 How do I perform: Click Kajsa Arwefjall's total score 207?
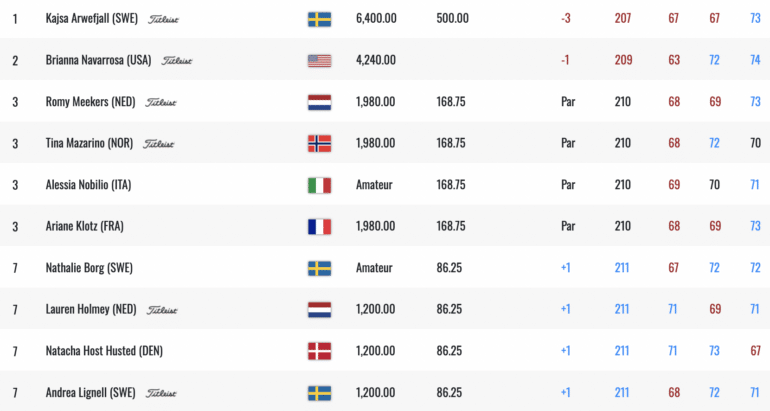[622, 19]
